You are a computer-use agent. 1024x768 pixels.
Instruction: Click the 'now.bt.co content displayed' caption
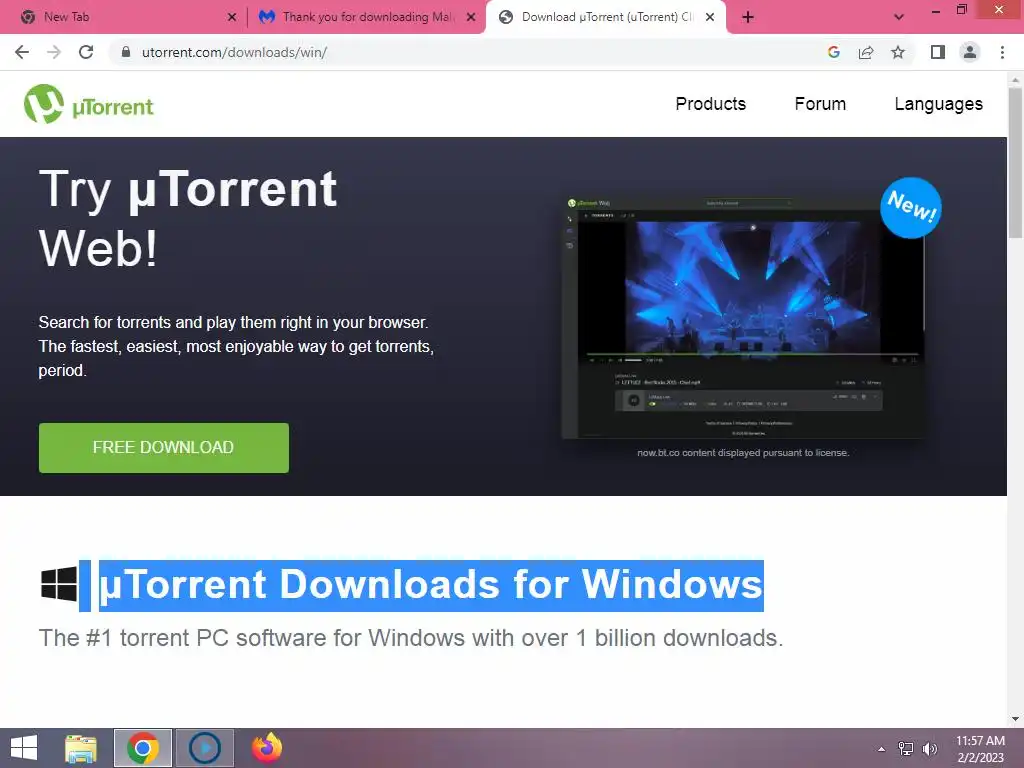tap(743, 453)
